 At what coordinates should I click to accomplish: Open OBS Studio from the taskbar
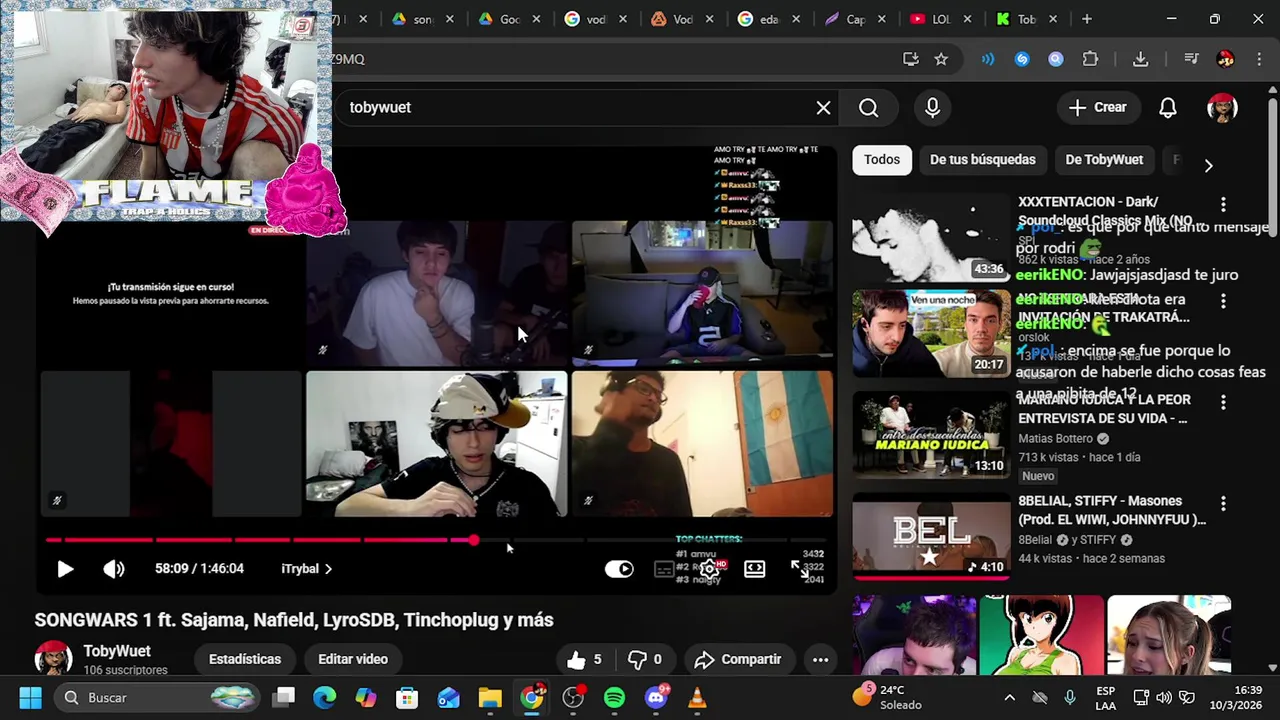pos(573,698)
